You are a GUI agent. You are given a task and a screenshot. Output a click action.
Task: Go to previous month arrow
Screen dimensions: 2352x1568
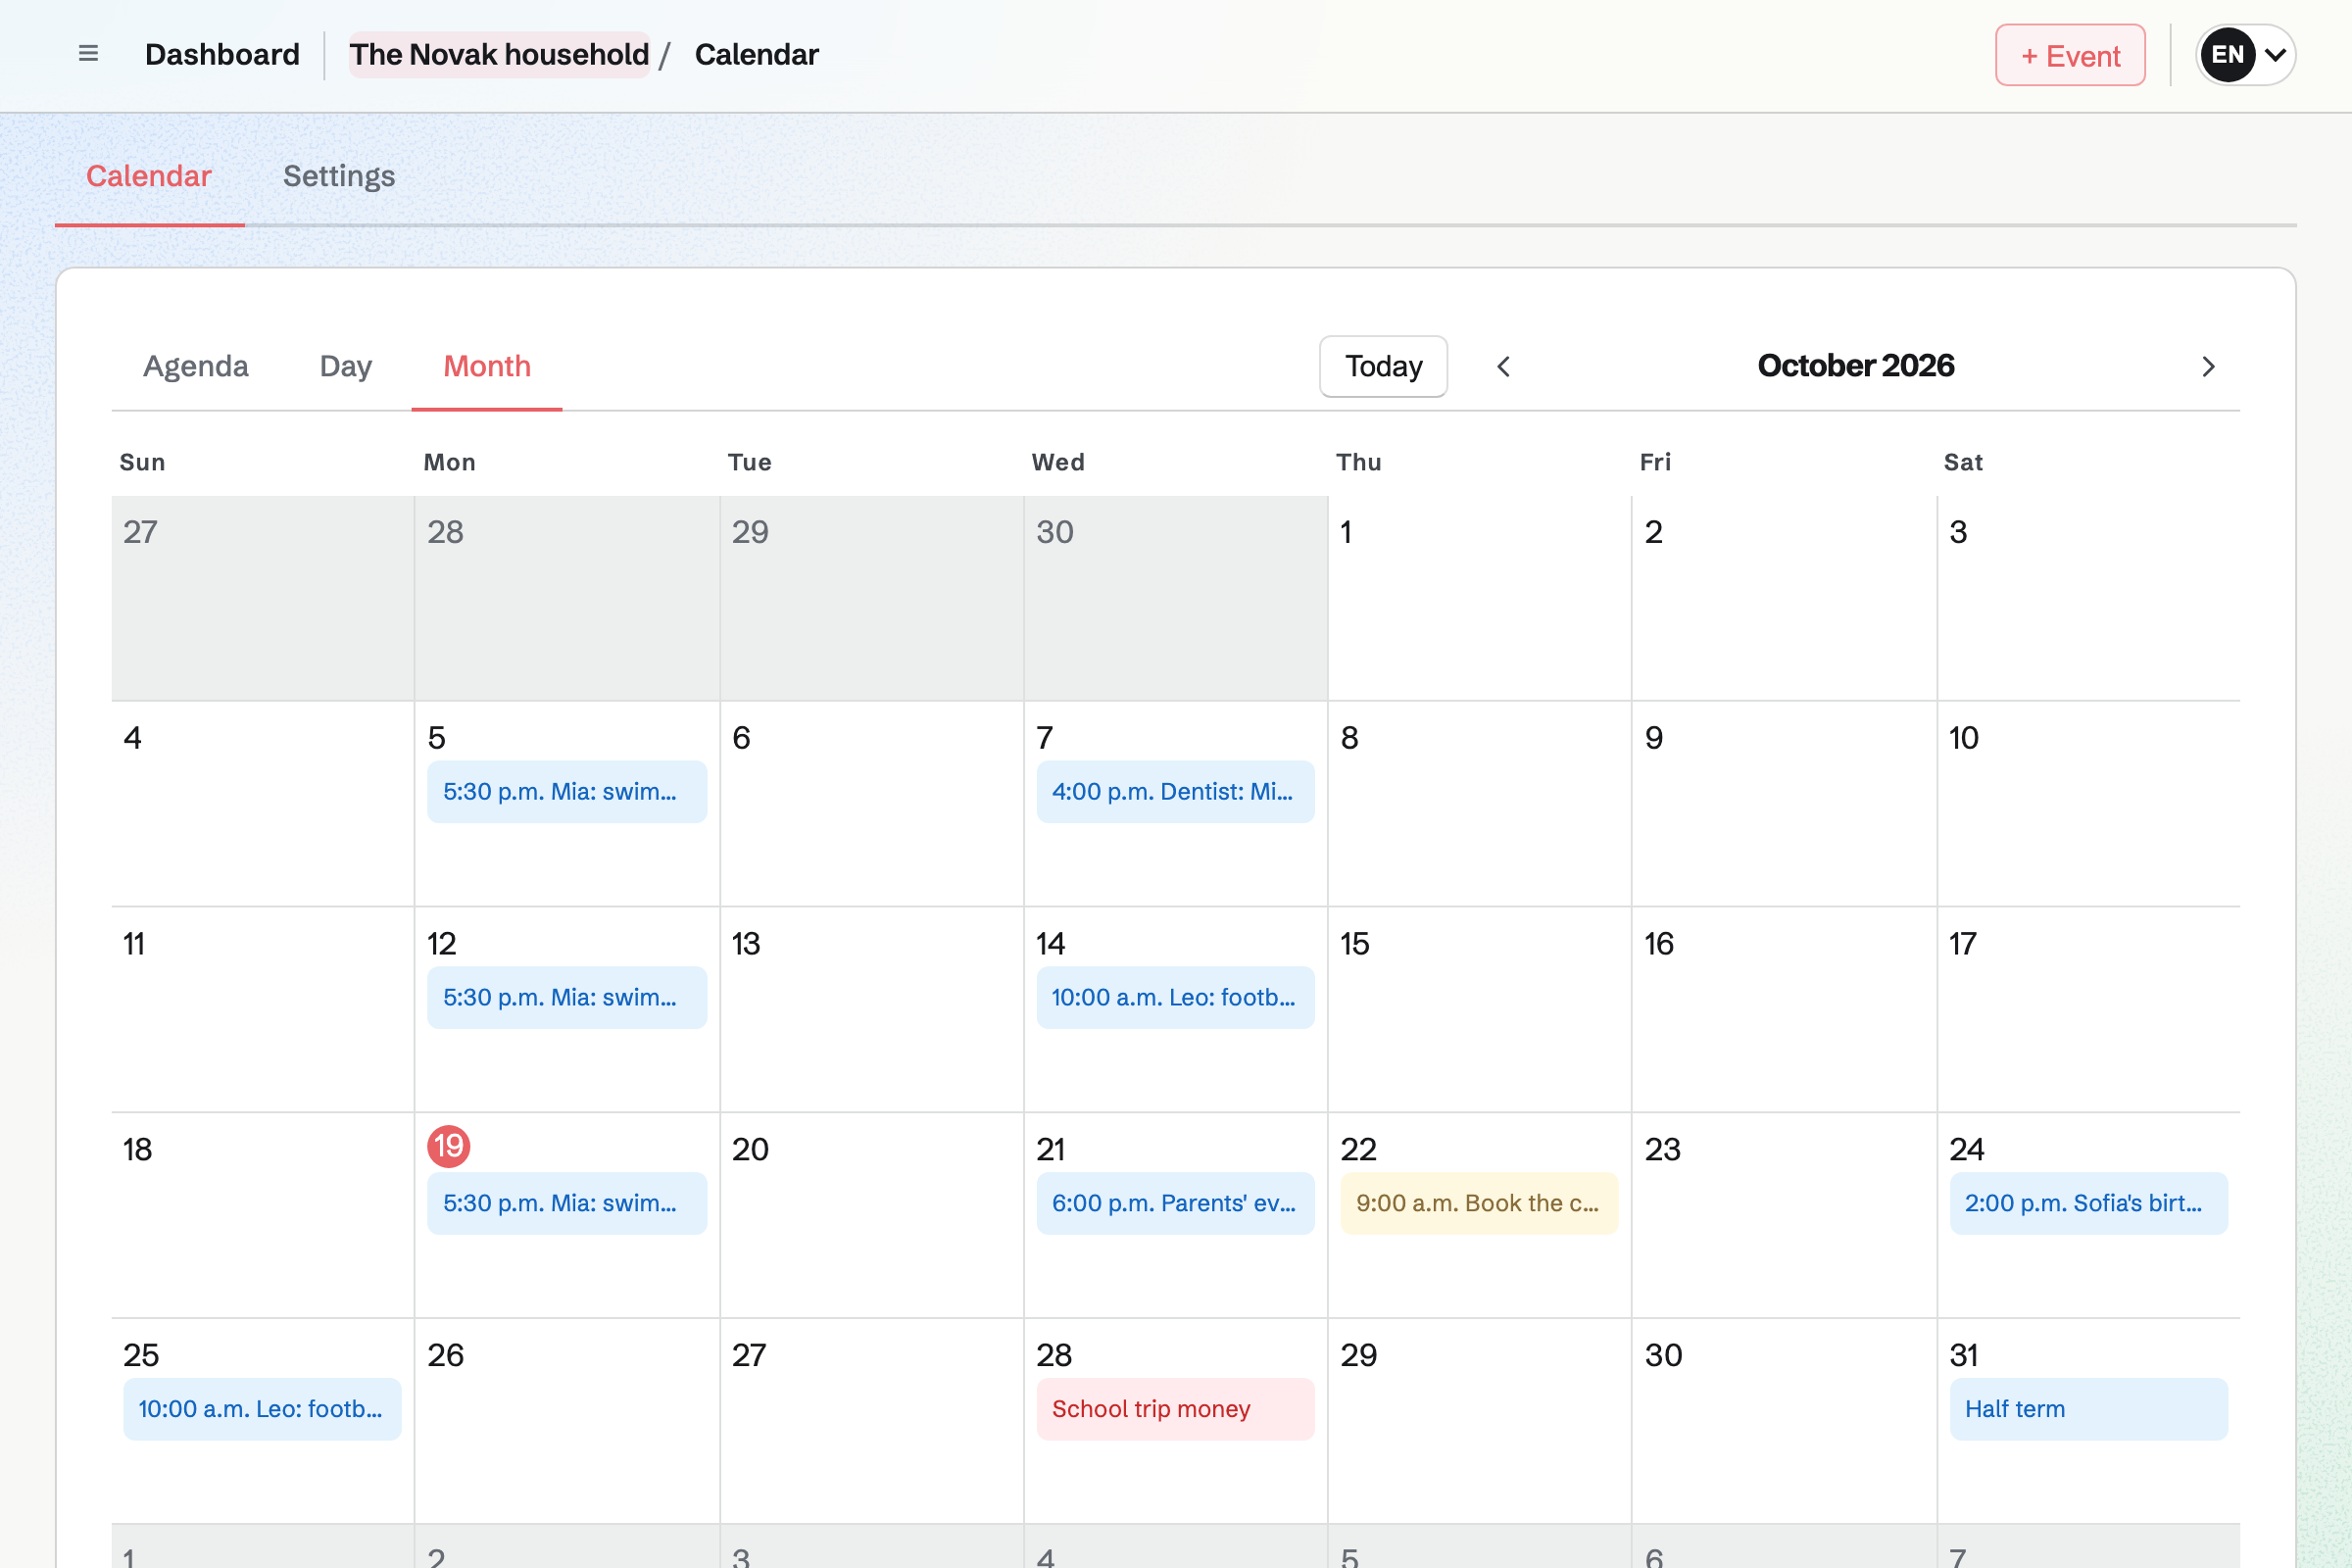pos(1503,367)
